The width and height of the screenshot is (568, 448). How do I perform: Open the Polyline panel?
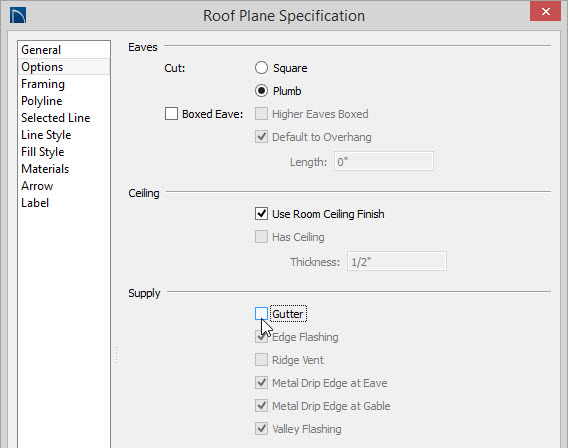coord(42,101)
